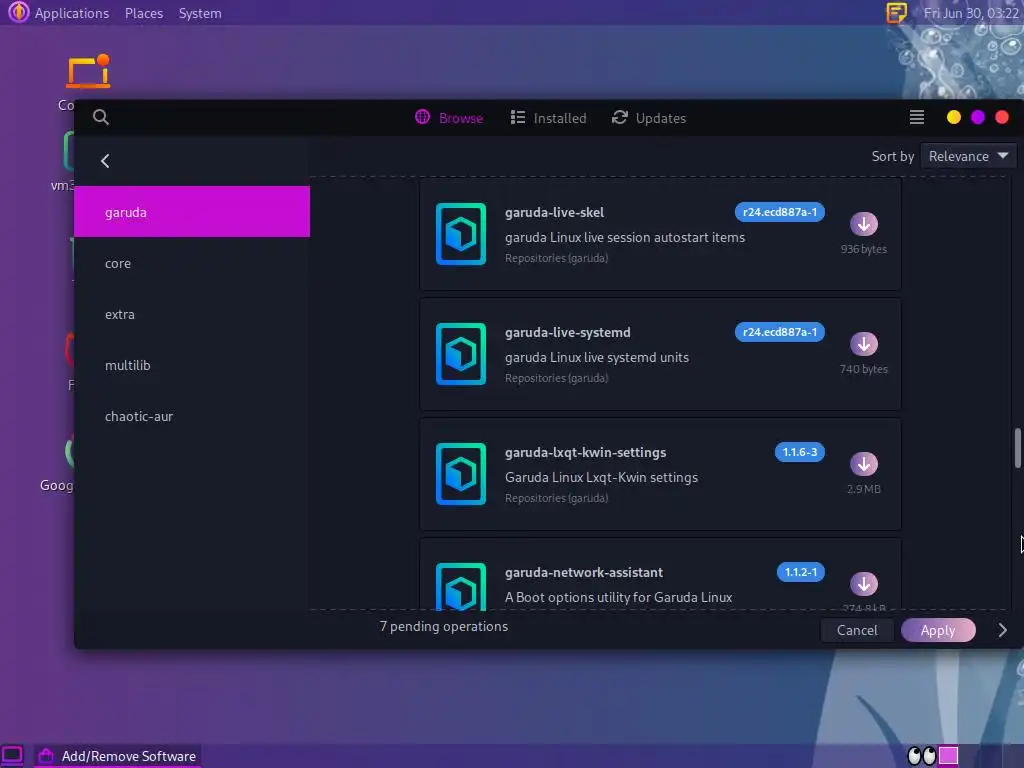Click the eyes applet in bottom panel
1024x768 pixels.
pyautogui.click(x=921, y=756)
